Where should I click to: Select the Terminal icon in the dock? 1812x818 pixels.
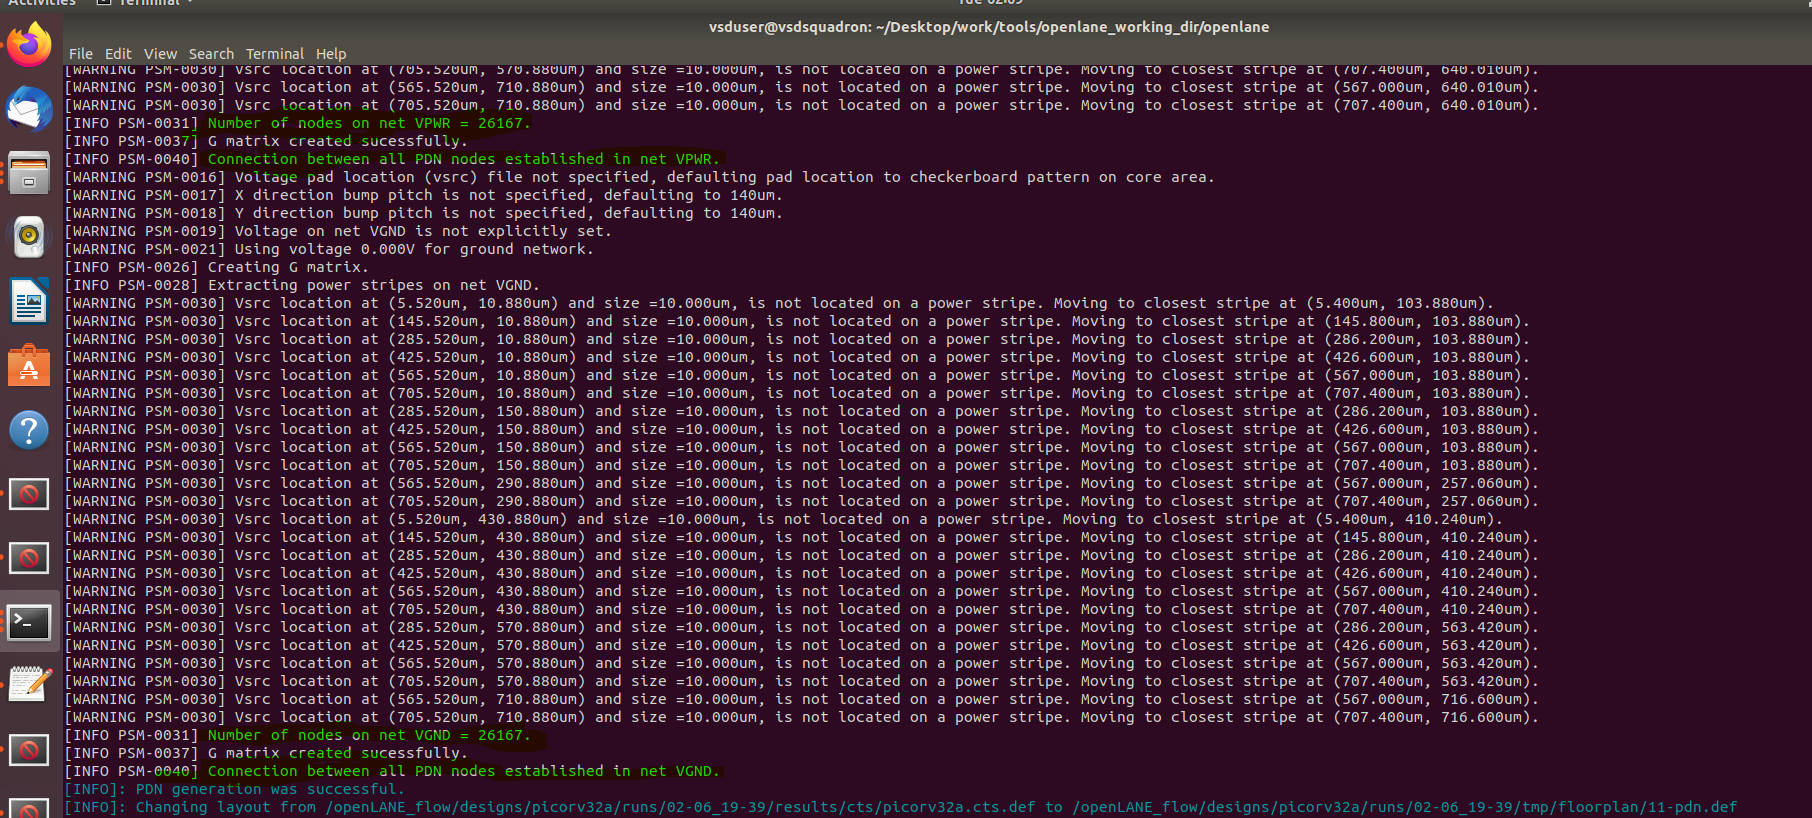29,623
